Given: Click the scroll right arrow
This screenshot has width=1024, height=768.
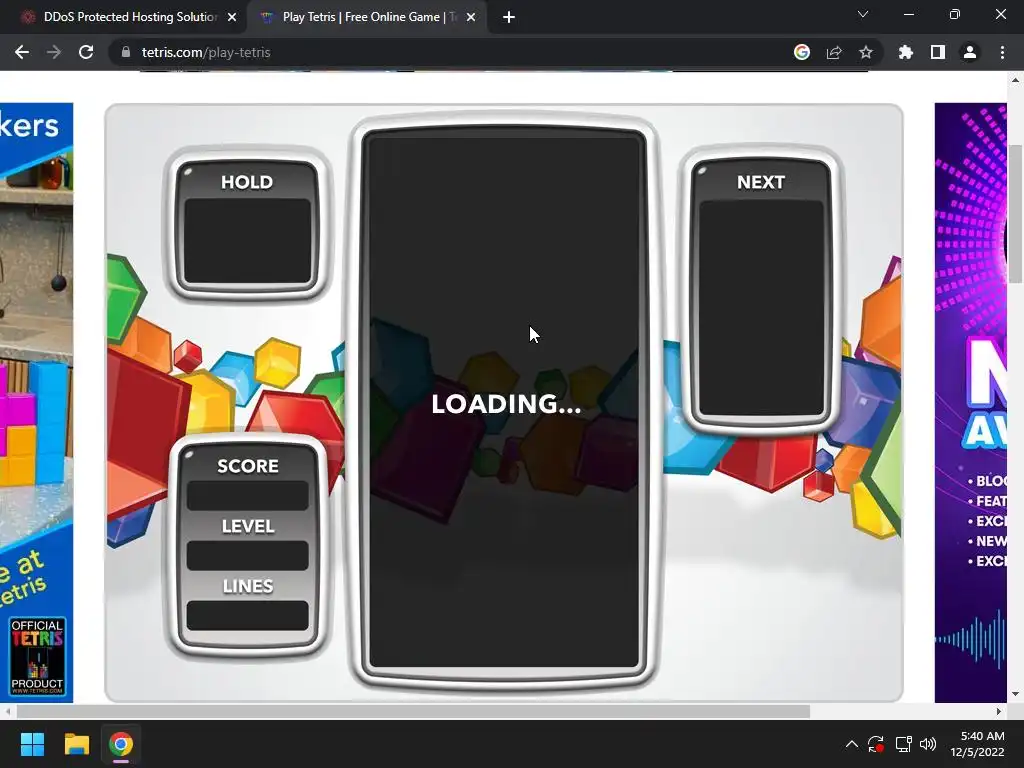Looking at the screenshot, I should (x=999, y=711).
